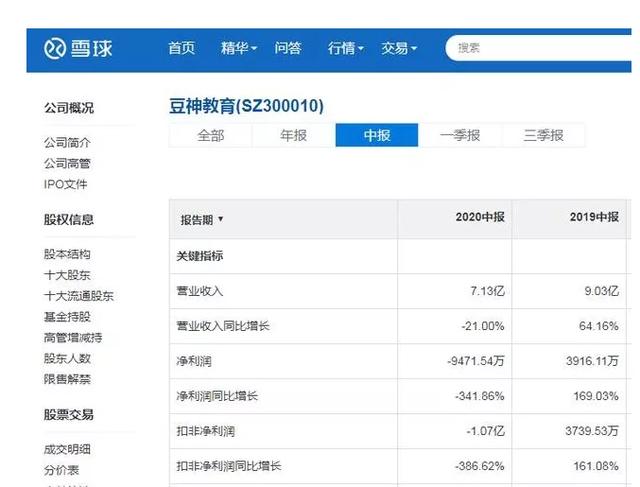This screenshot has width=640, height=487.
Task: Click the 2019中报 column header
Action: click(594, 217)
